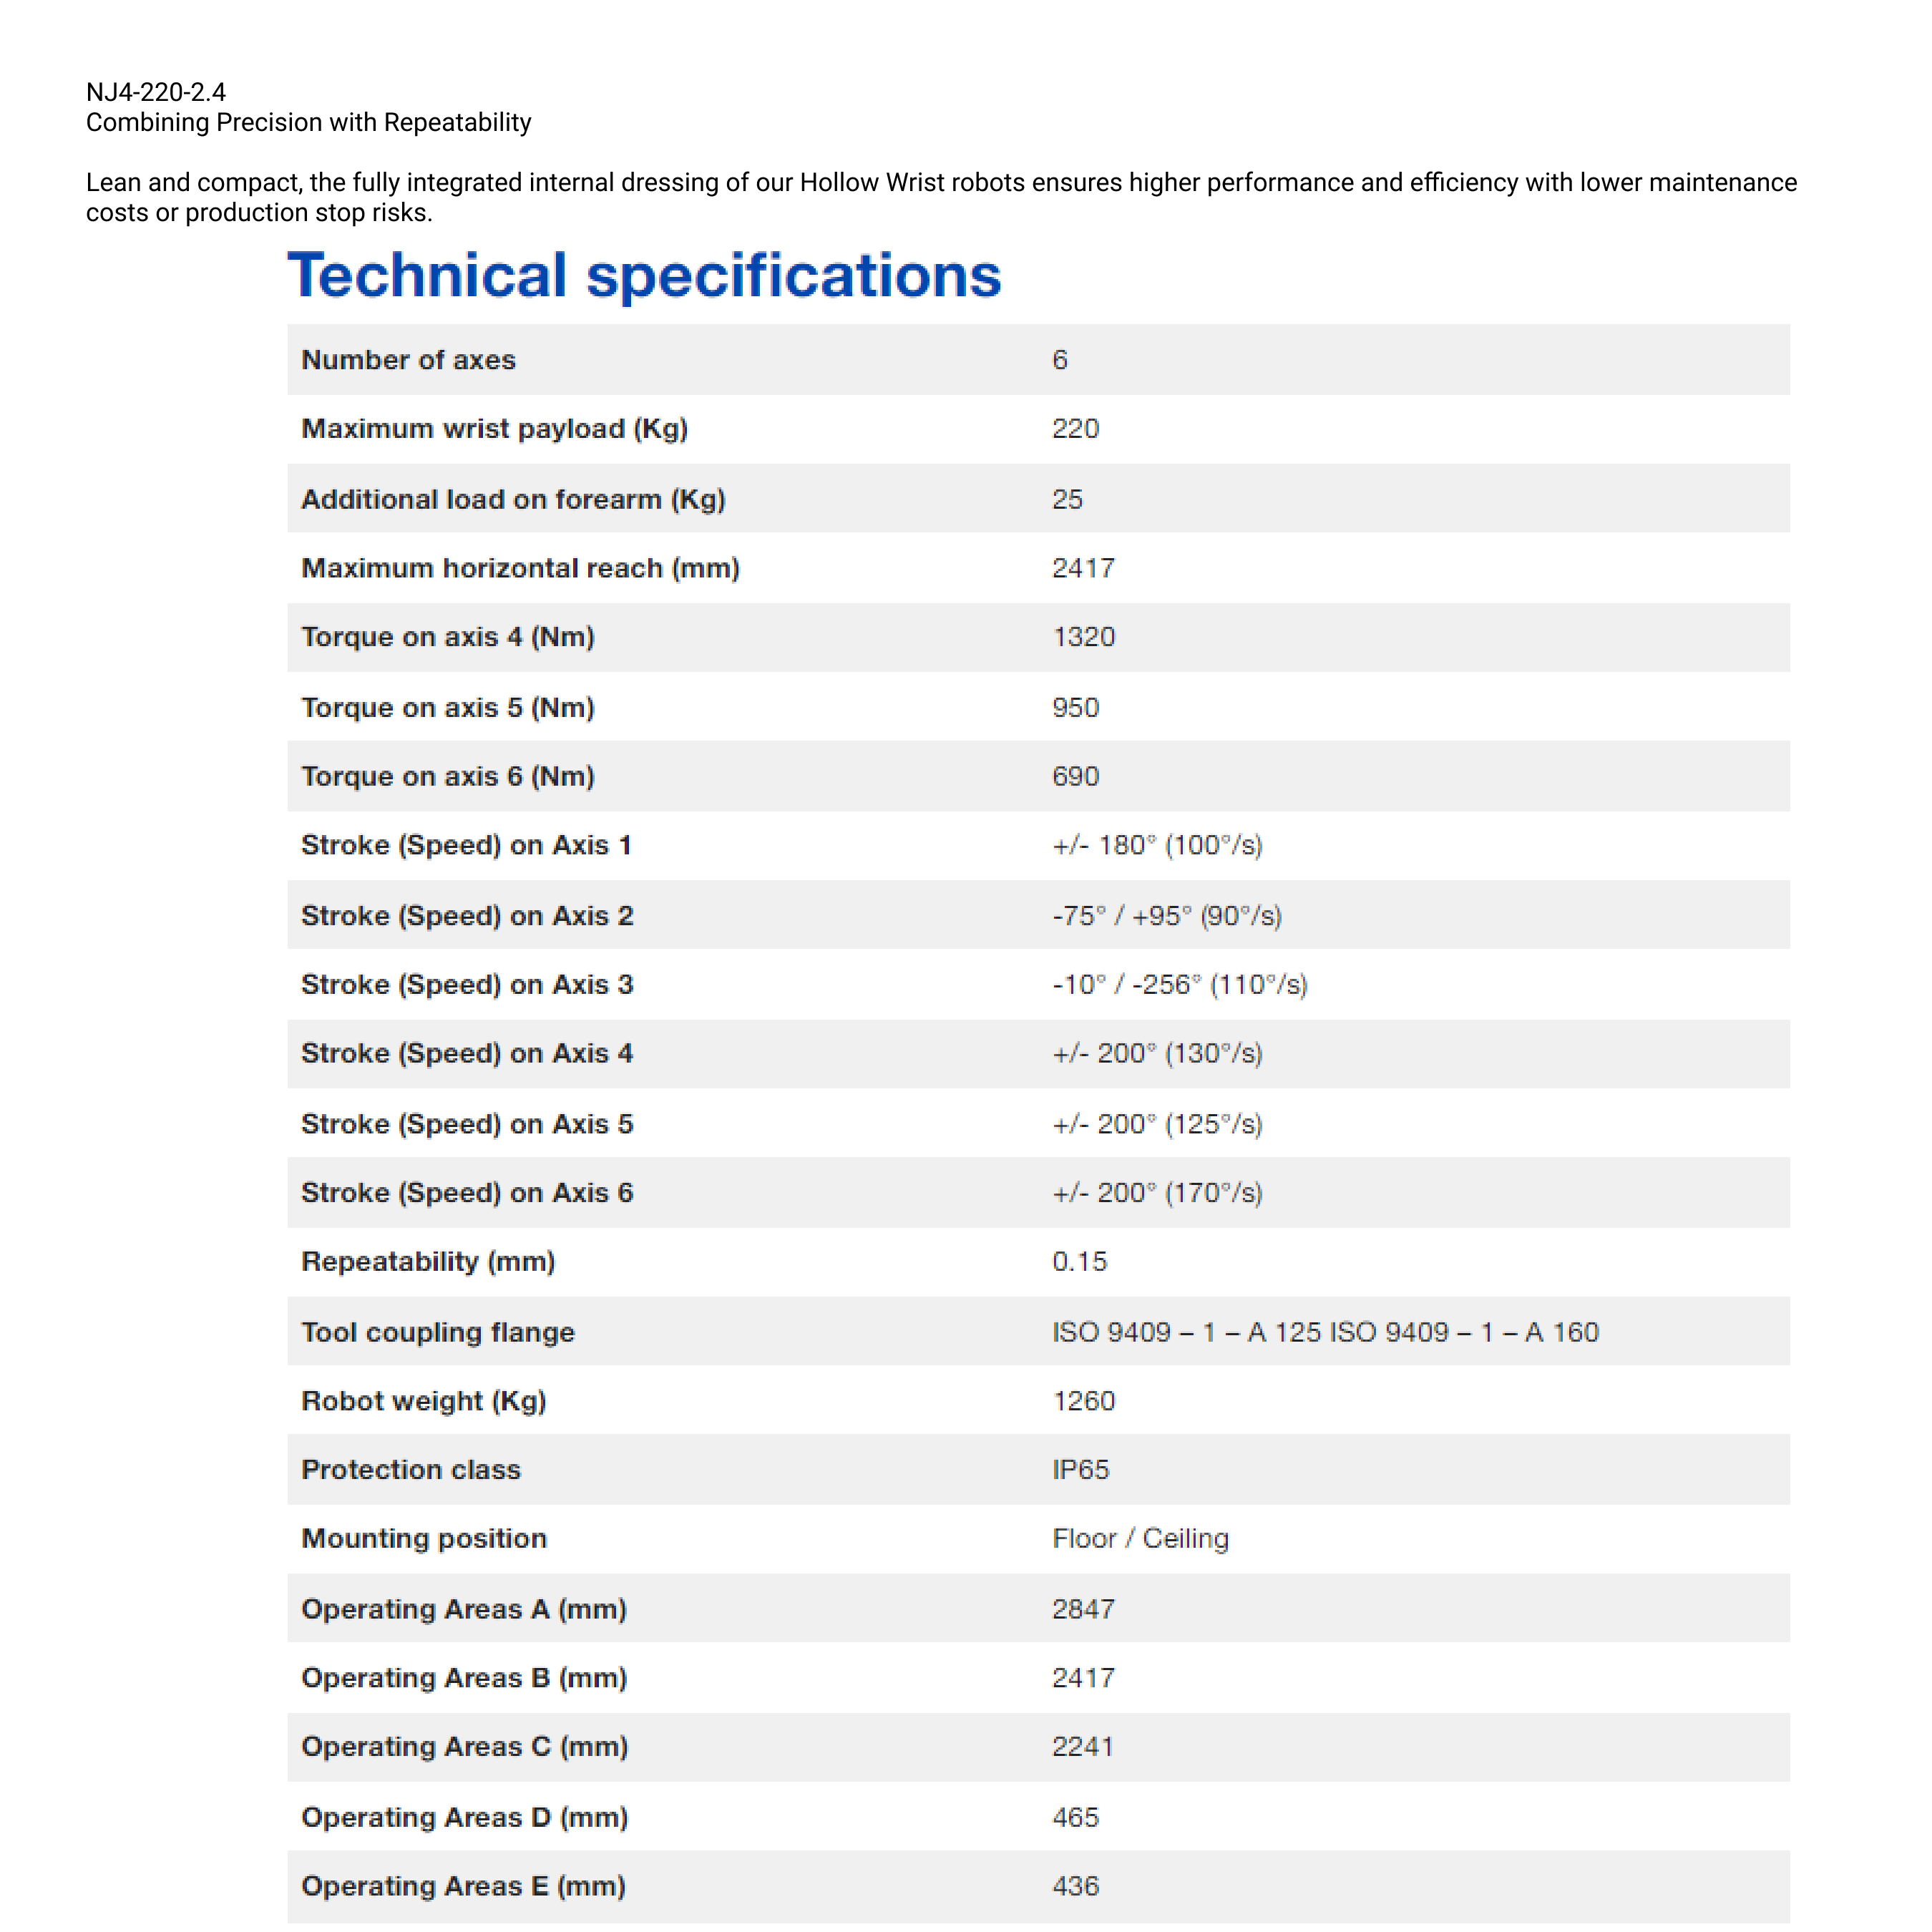Select the Operating Areas A (mm) label
The width and height of the screenshot is (1932, 1932).
[463, 1609]
